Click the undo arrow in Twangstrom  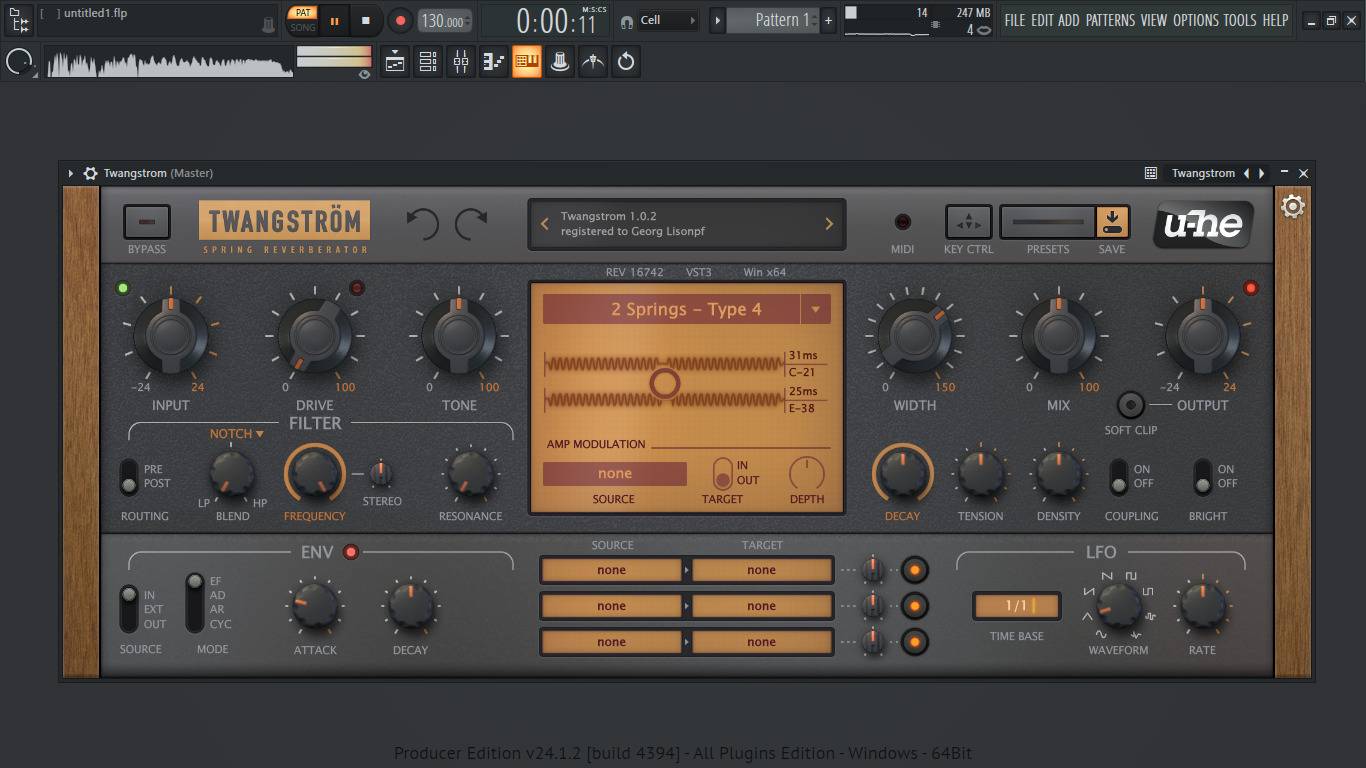pyautogui.click(x=422, y=223)
